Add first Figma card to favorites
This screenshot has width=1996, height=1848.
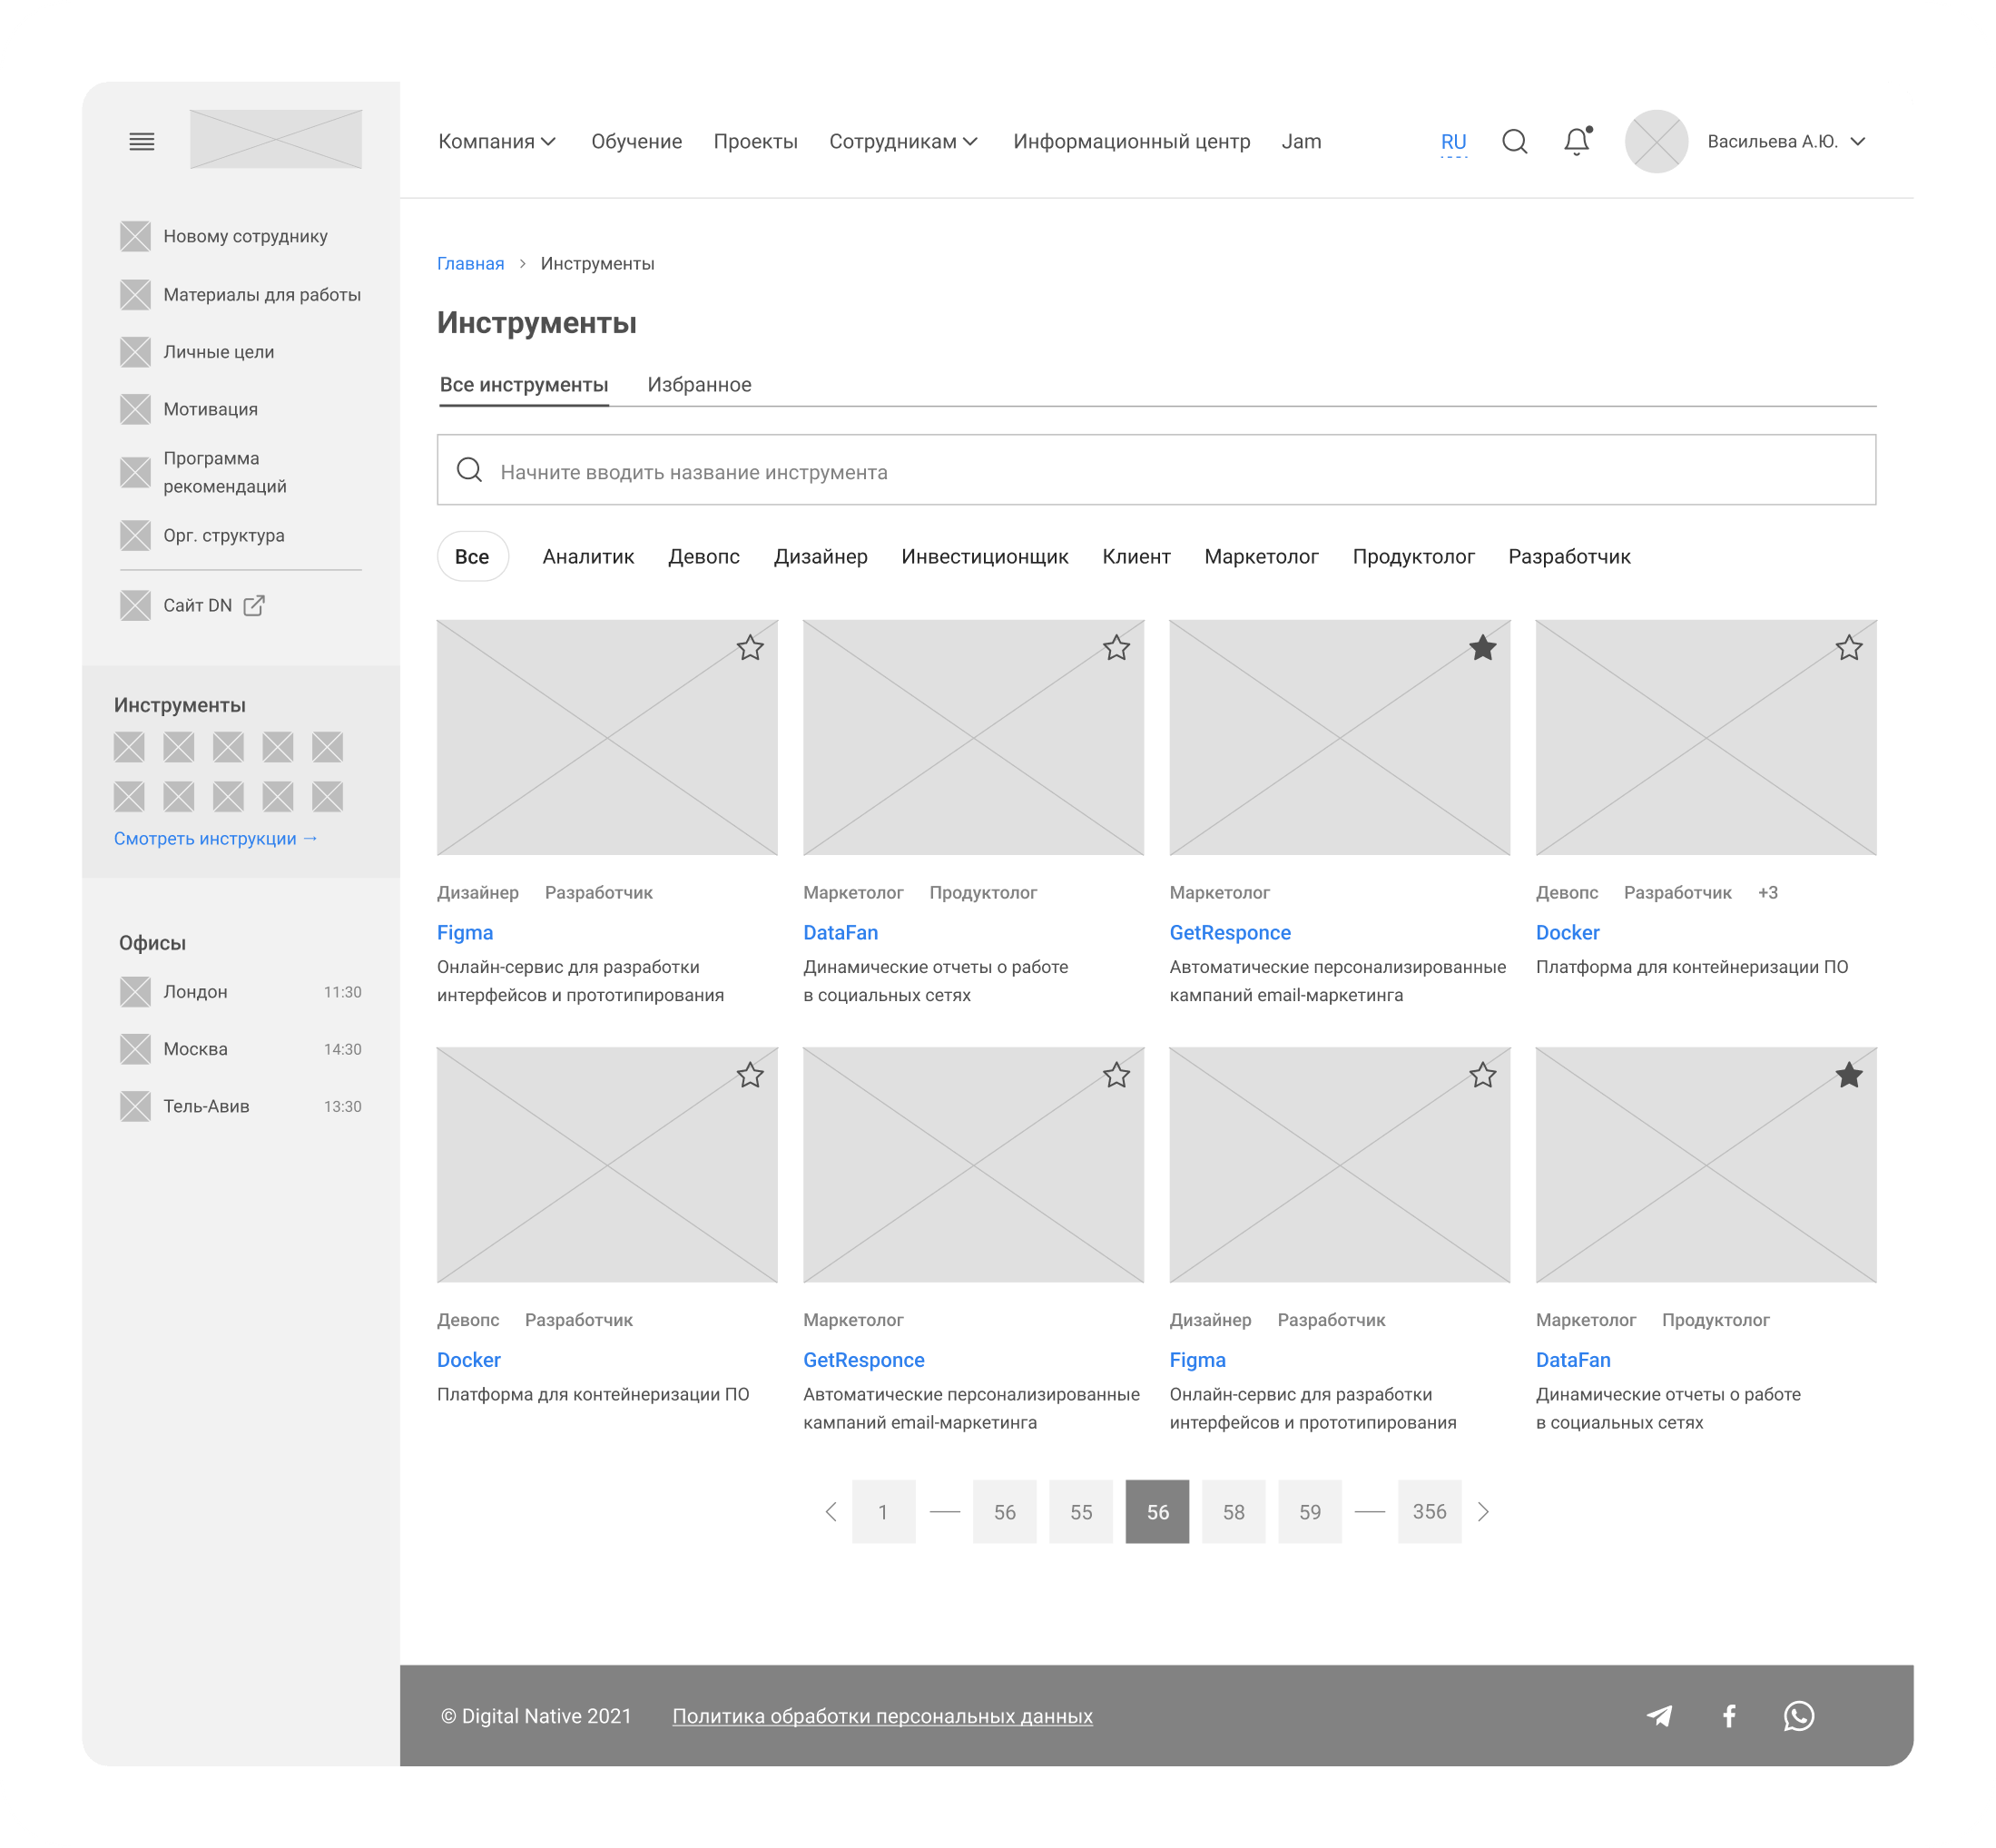(750, 648)
